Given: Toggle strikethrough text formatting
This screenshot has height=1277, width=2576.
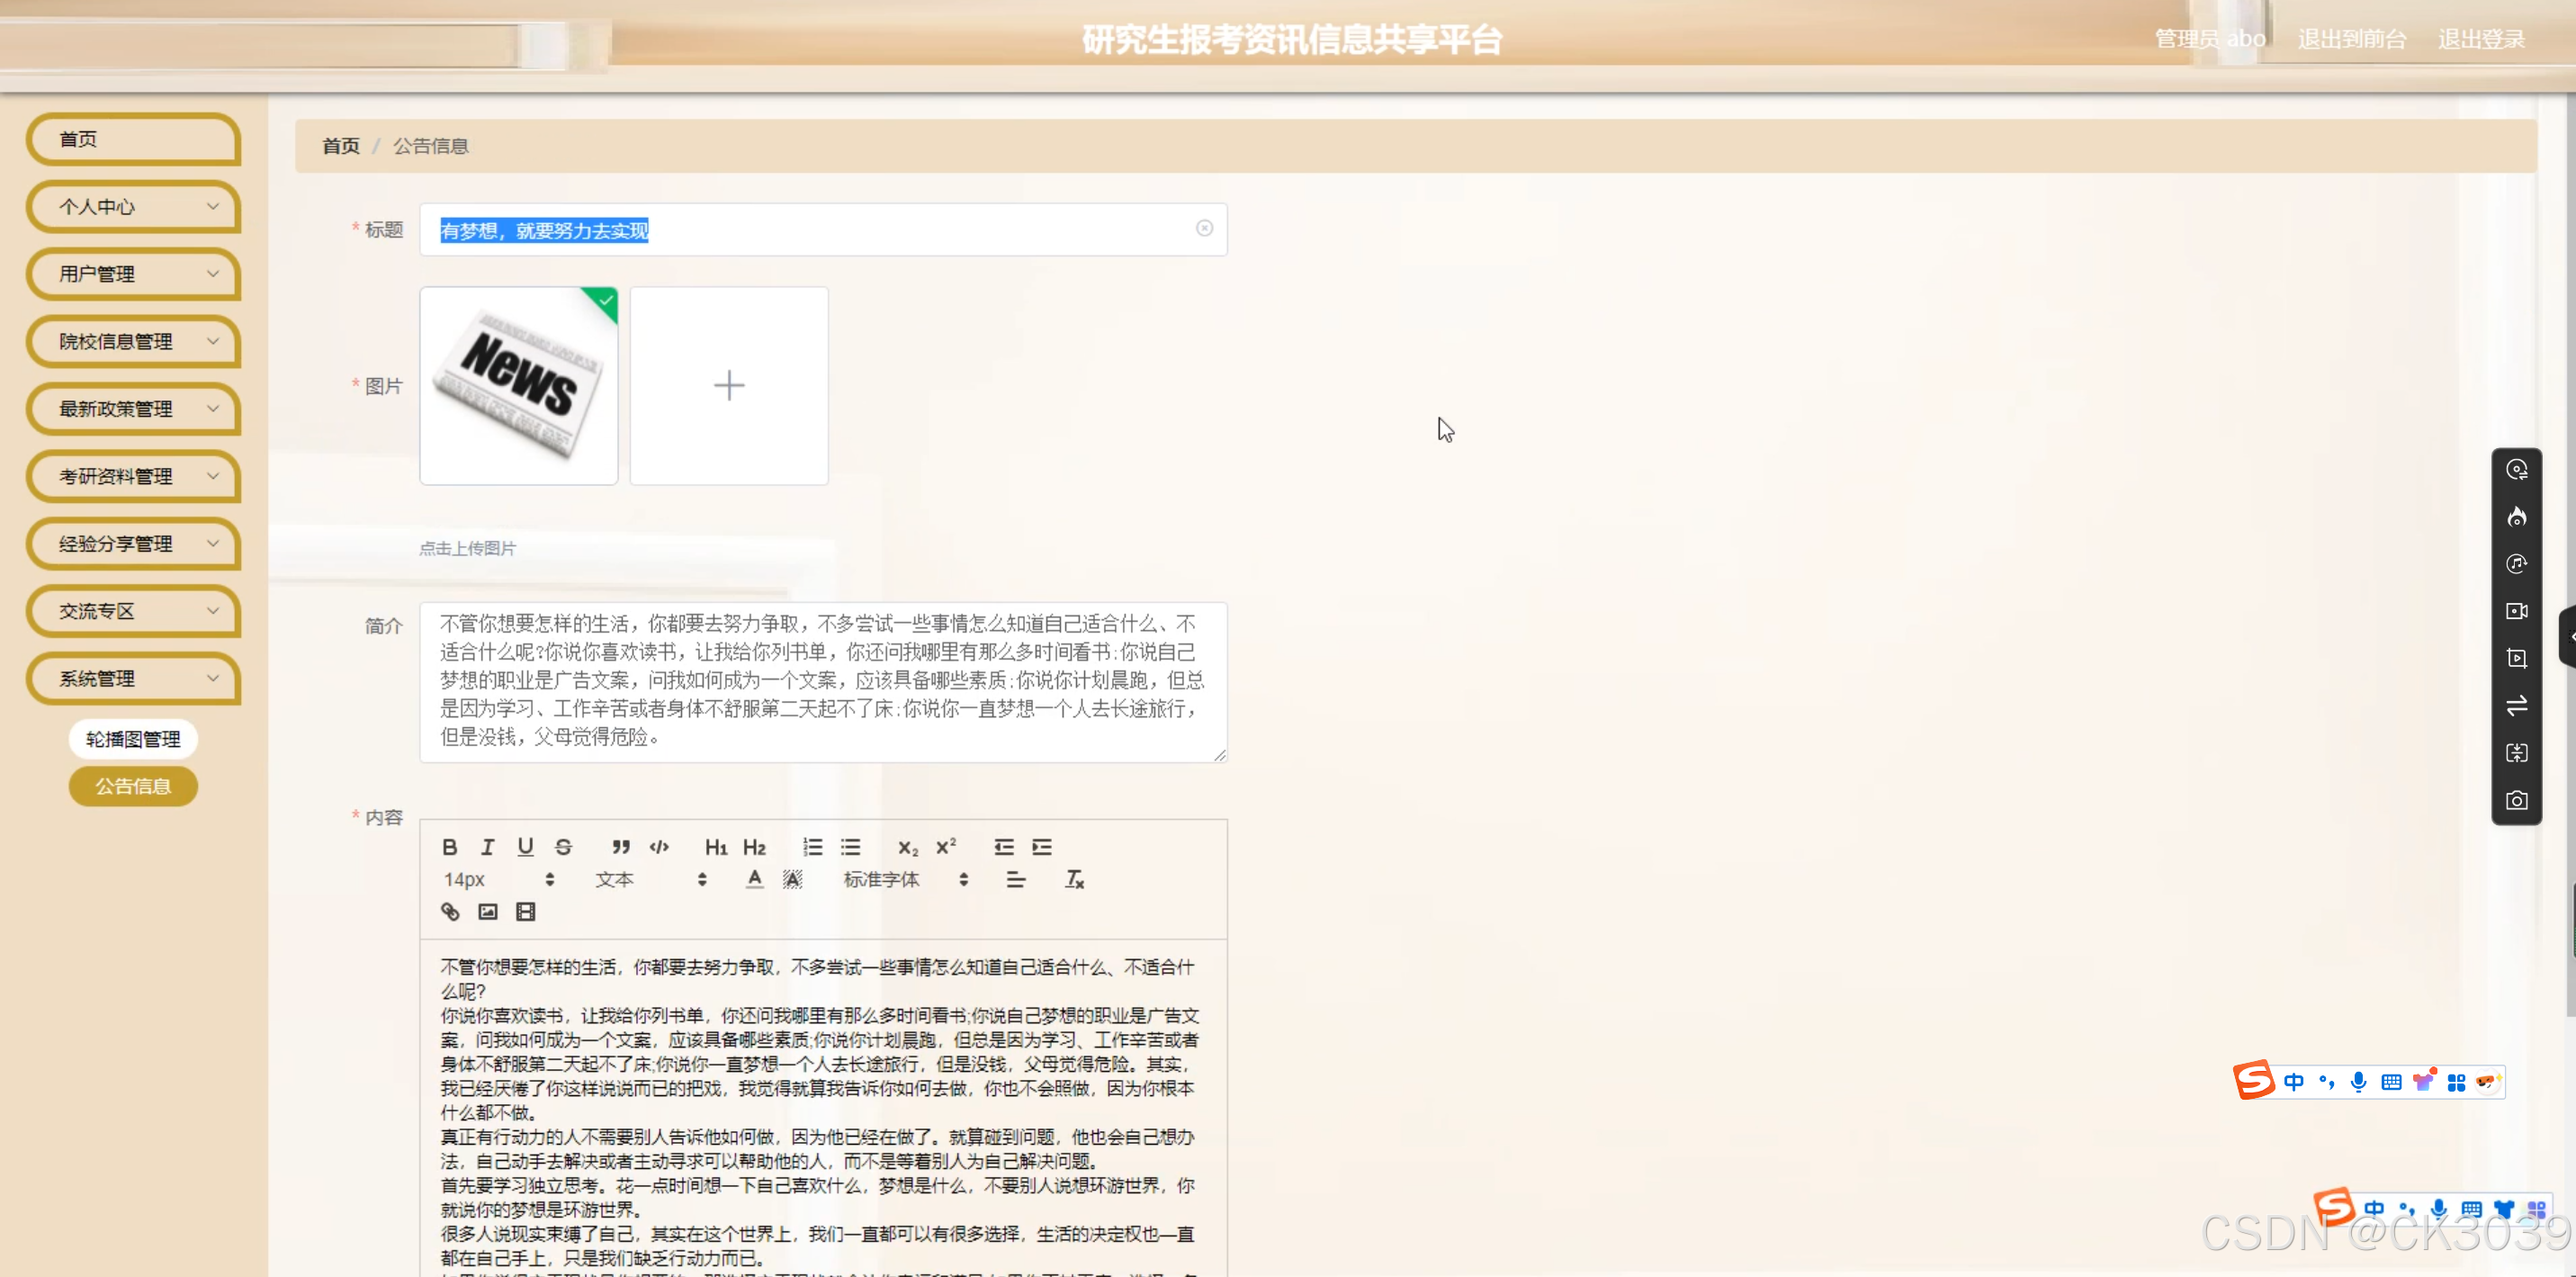Looking at the screenshot, I should tap(563, 847).
